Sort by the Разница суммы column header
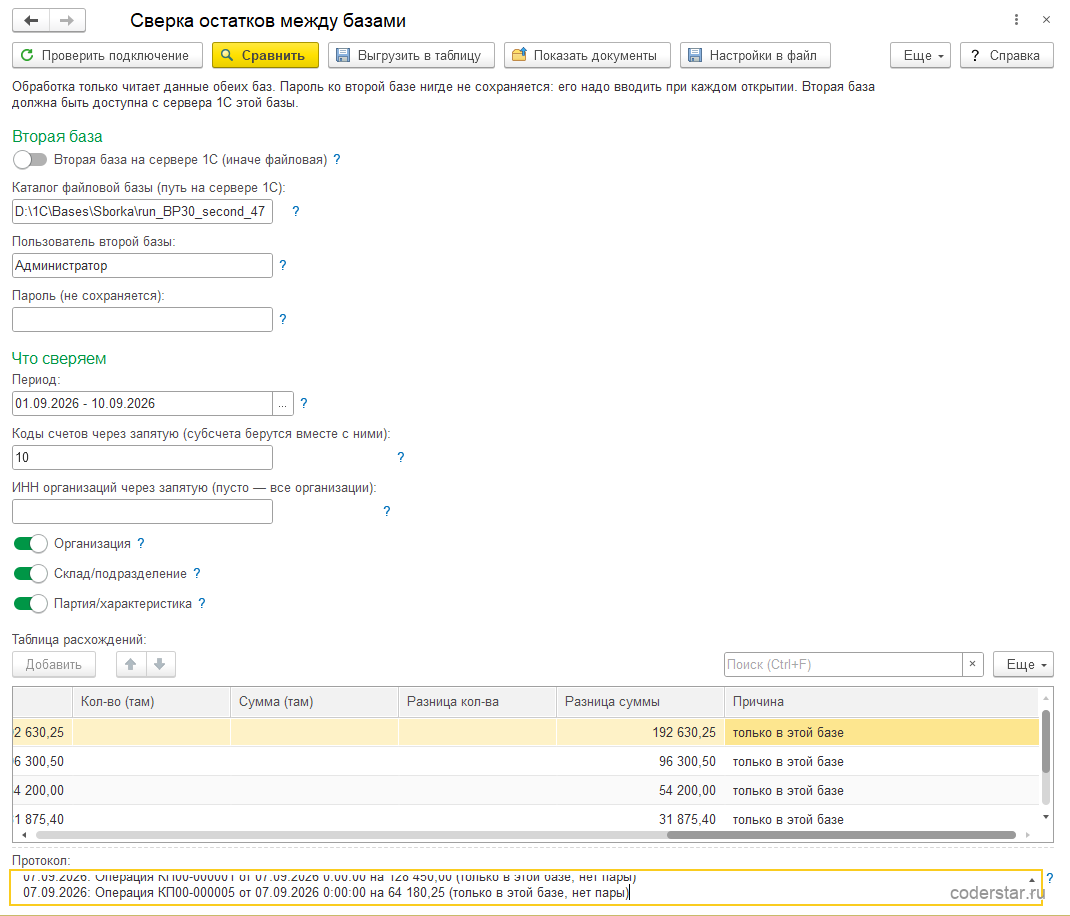 640,702
